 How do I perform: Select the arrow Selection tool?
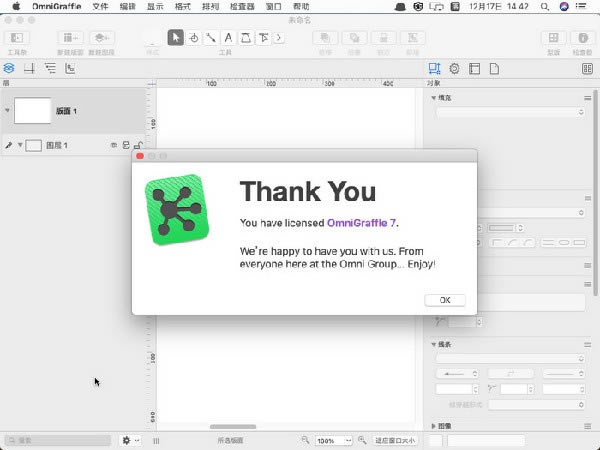[x=176, y=38]
